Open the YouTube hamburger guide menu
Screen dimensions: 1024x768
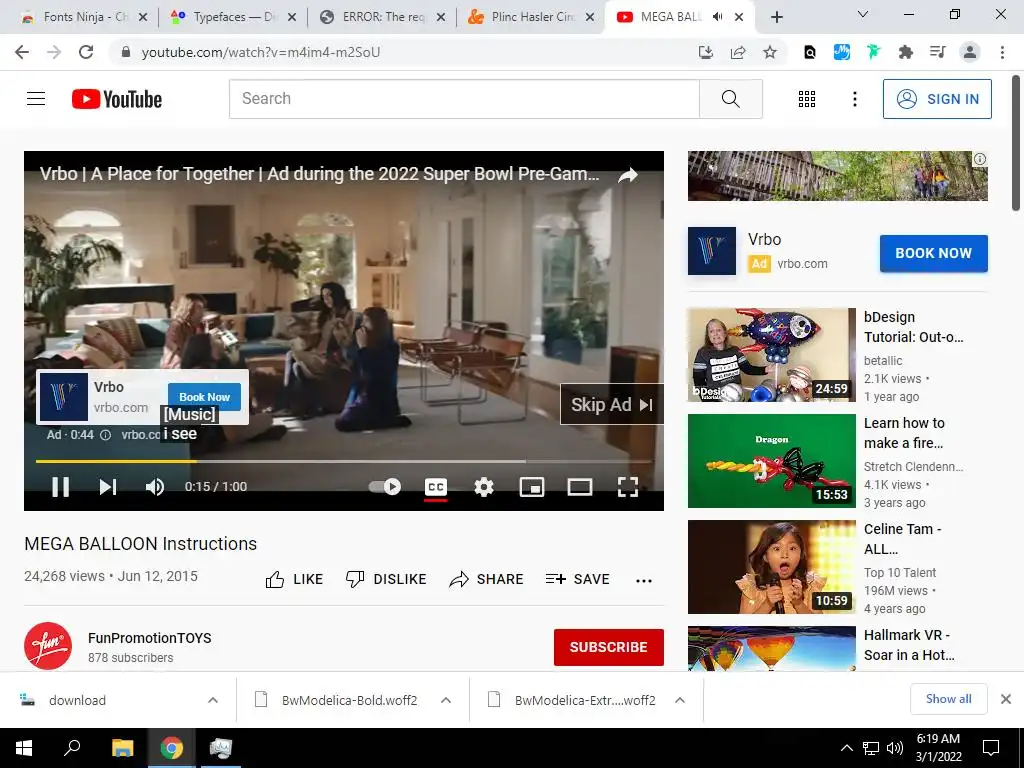[x=36, y=99]
